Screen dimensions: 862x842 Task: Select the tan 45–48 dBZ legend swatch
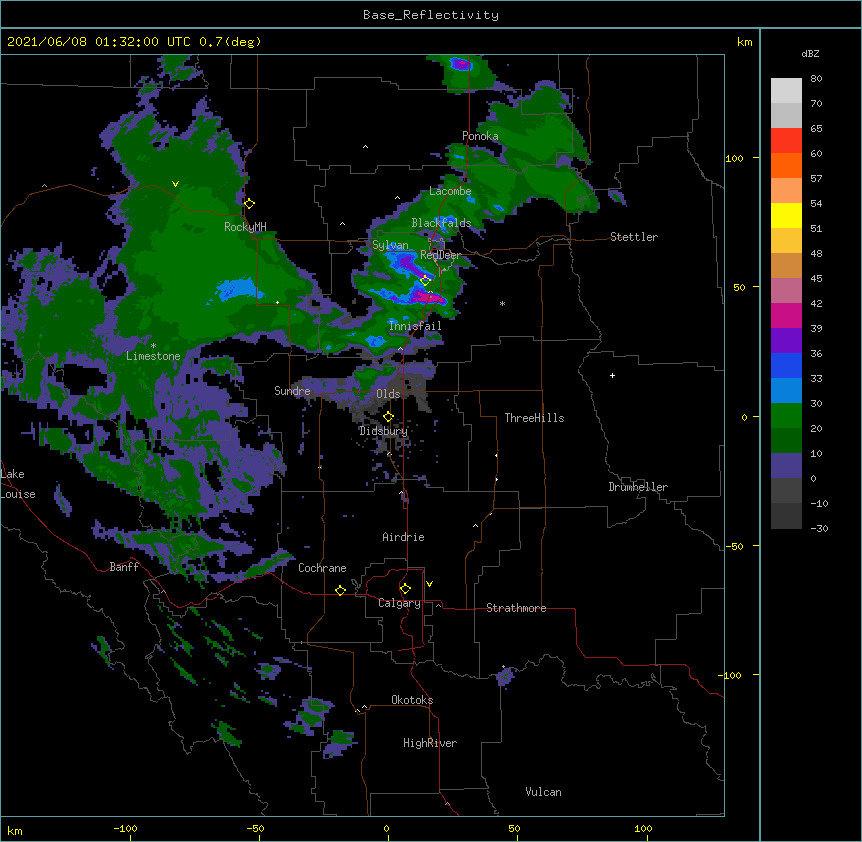786,265
